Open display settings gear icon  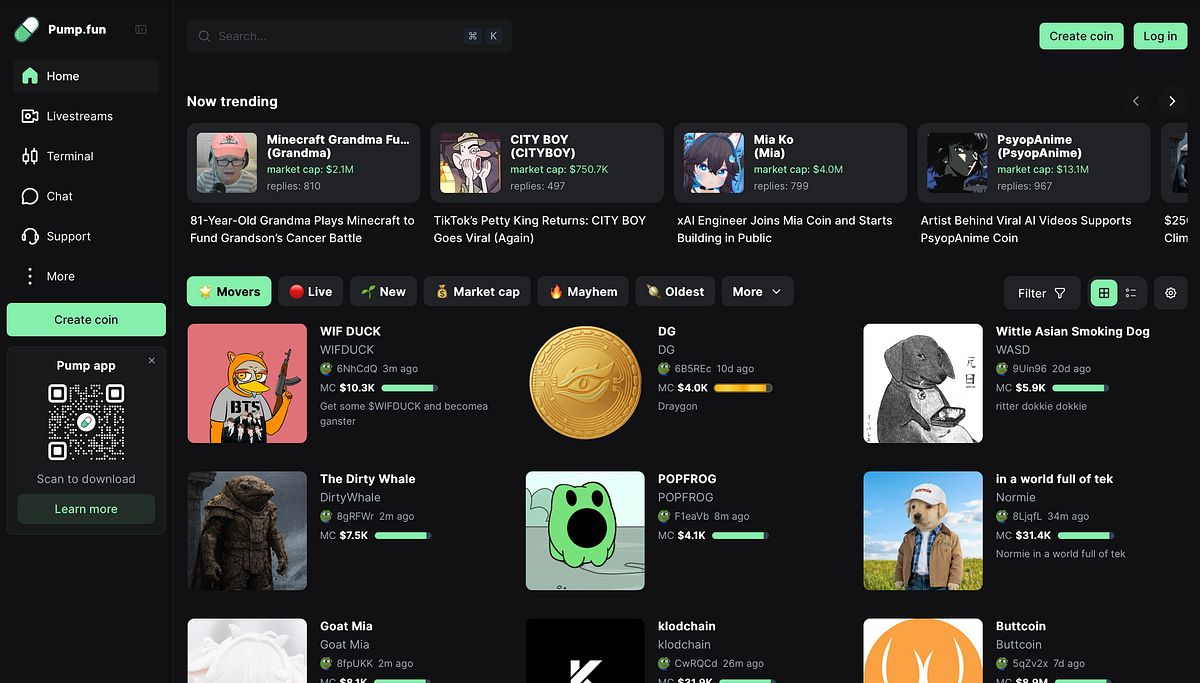coord(1171,293)
